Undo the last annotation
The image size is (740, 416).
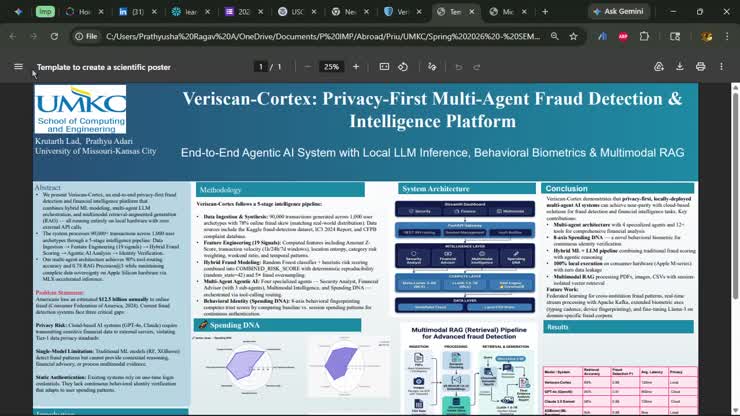click(458, 67)
